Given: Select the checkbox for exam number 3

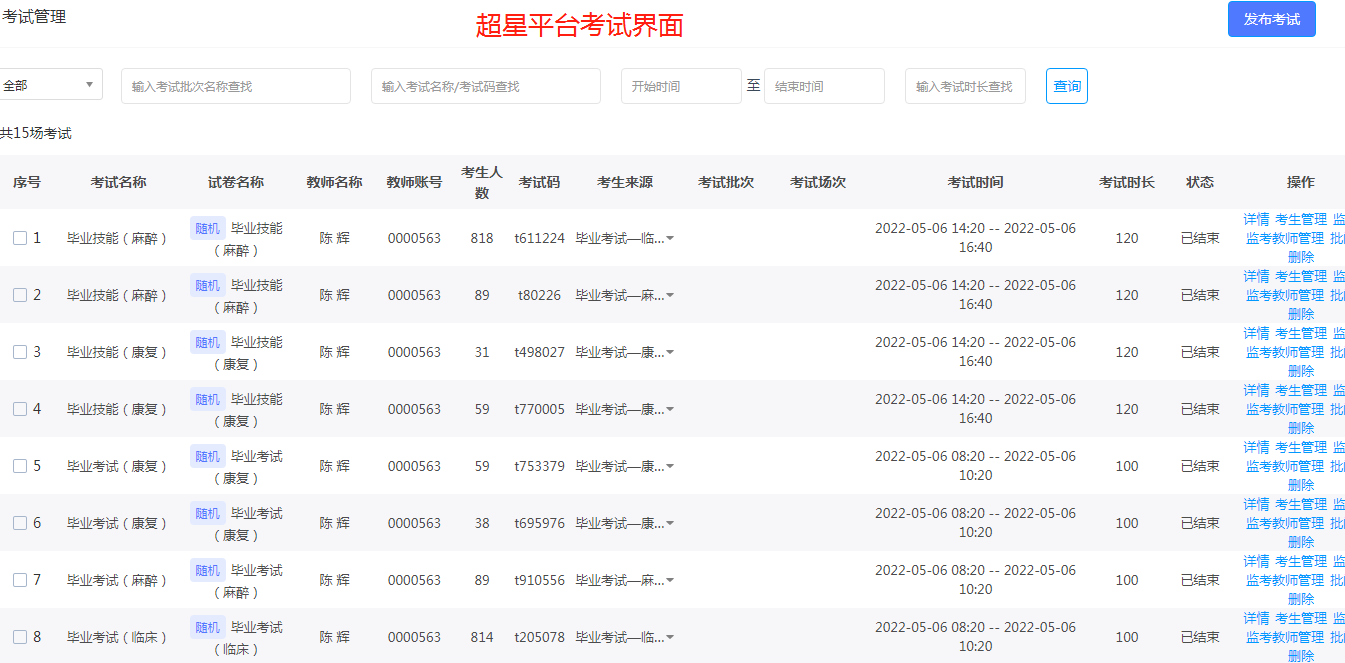Looking at the screenshot, I should tap(20, 352).
